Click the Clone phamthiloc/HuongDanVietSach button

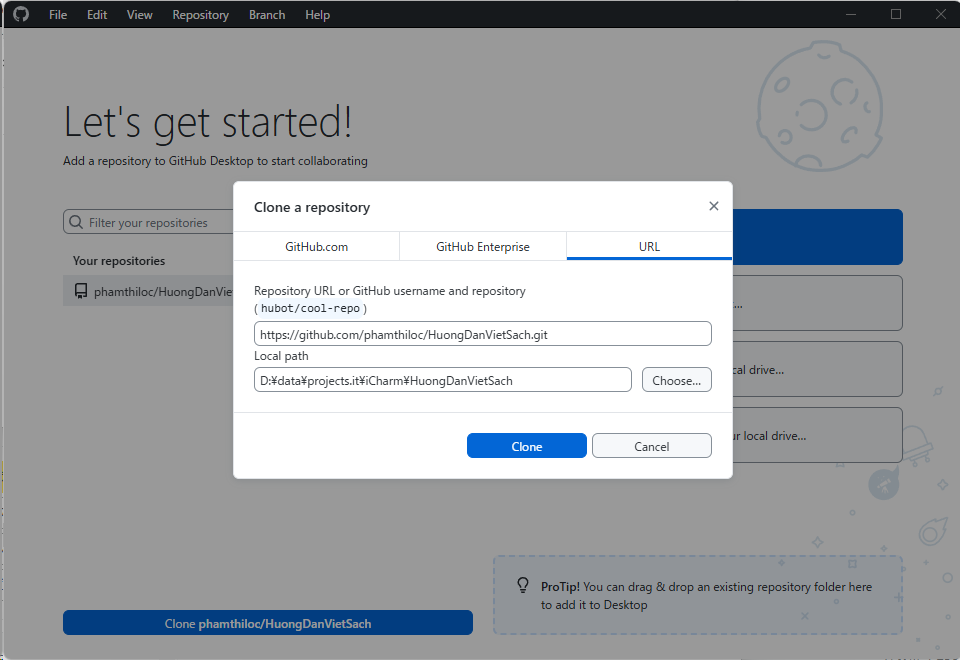pyautogui.click(x=268, y=623)
